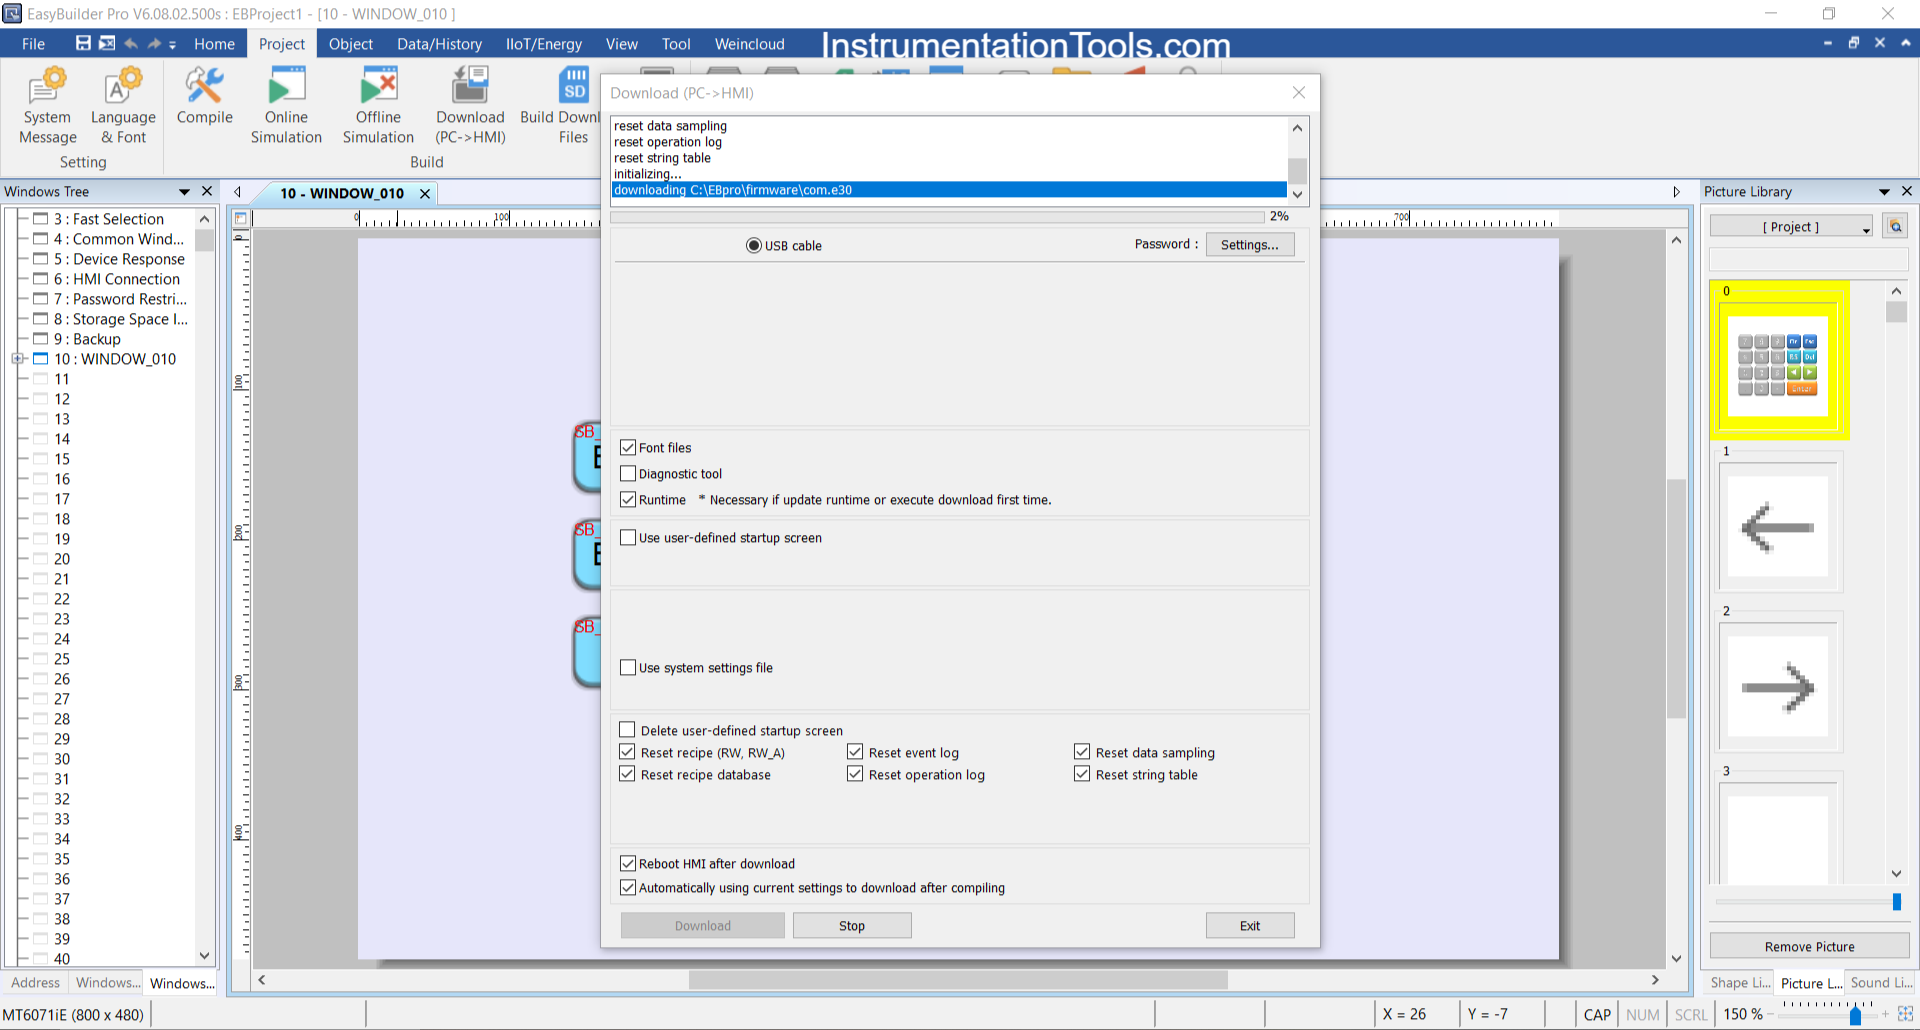The width and height of the screenshot is (1920, 1030).
Task: Open the IIoT/Energy ribbon tab
Action: 543,44
